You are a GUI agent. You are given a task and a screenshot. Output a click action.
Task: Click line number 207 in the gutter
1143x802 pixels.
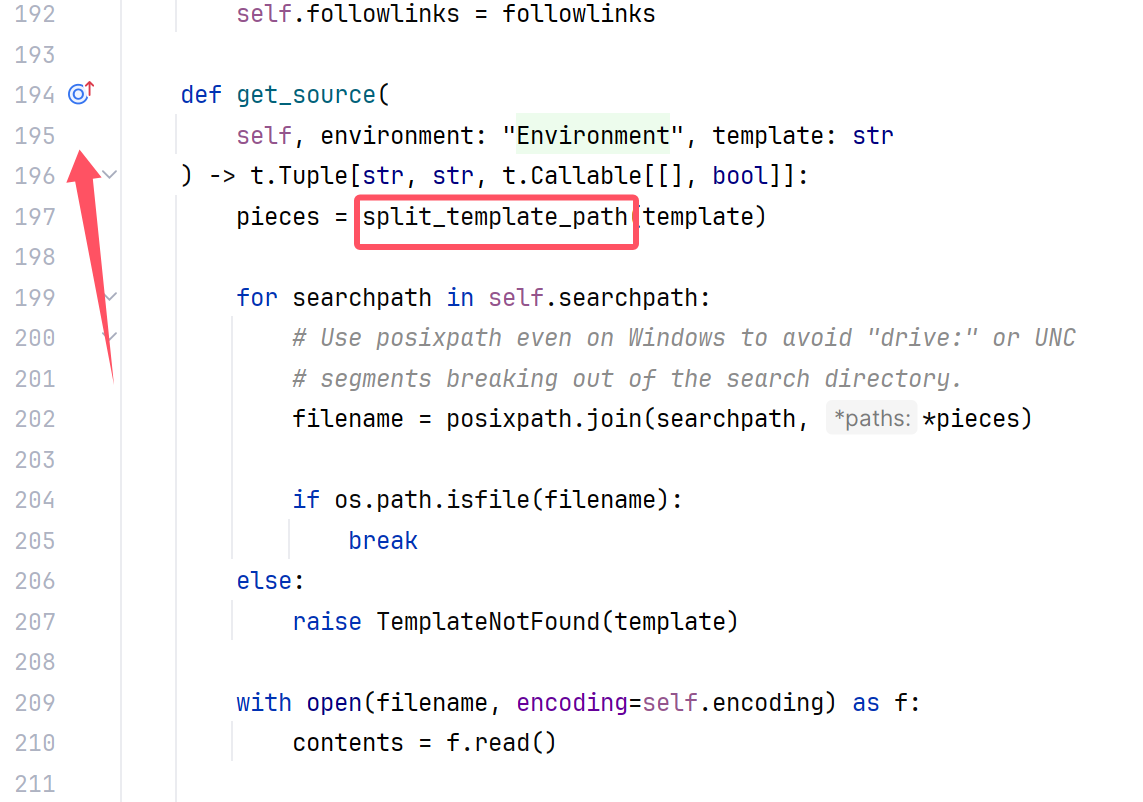(x=35, y=621)
